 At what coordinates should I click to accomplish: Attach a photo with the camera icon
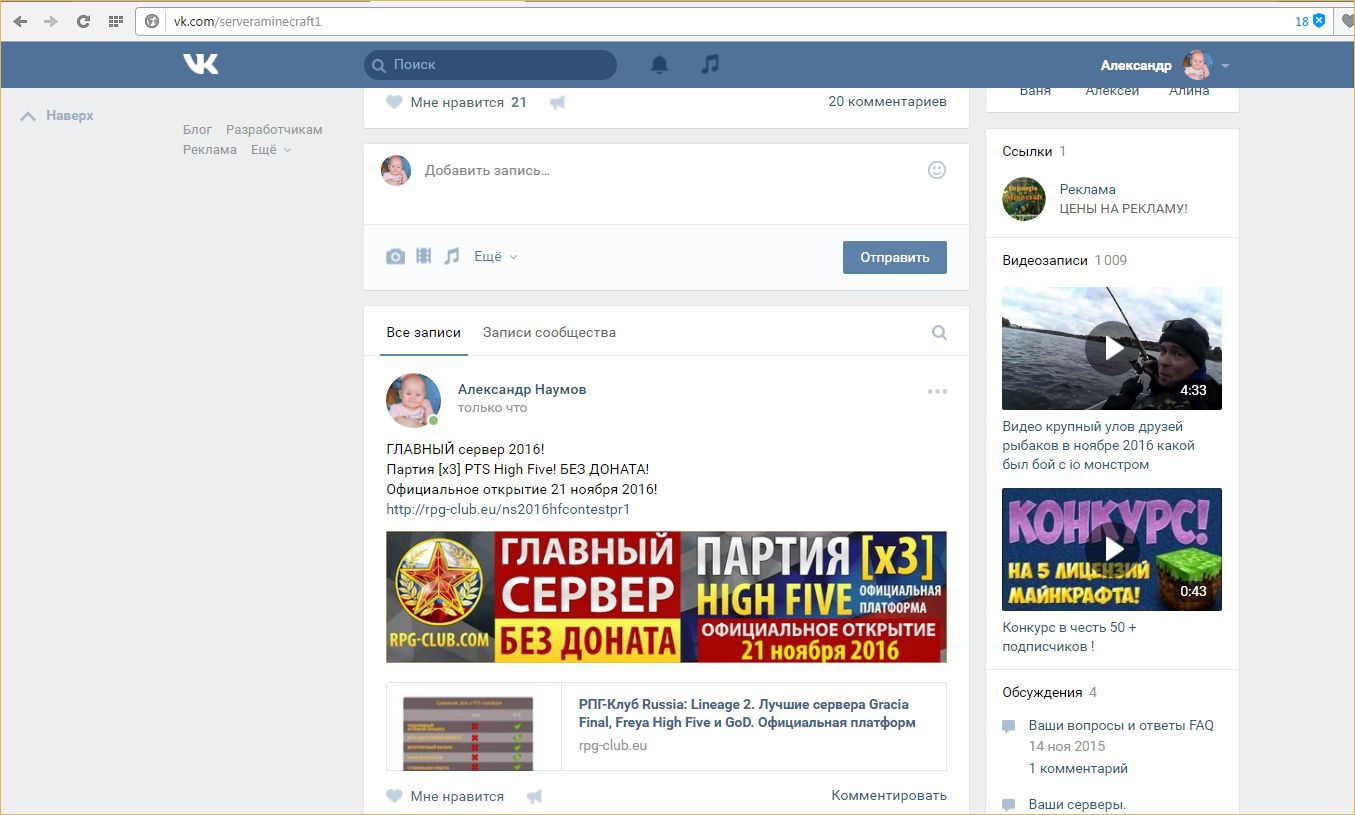coord(396,257)
